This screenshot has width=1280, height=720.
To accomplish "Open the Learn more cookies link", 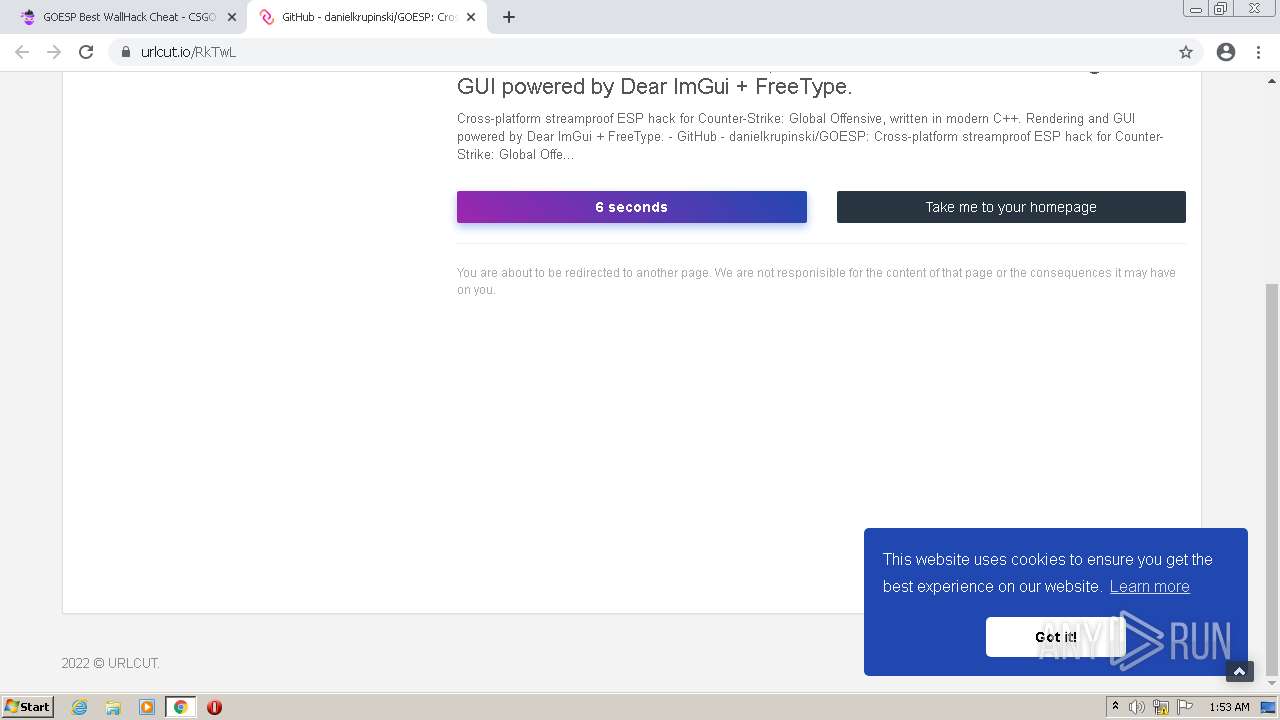I will (1149, 587).
